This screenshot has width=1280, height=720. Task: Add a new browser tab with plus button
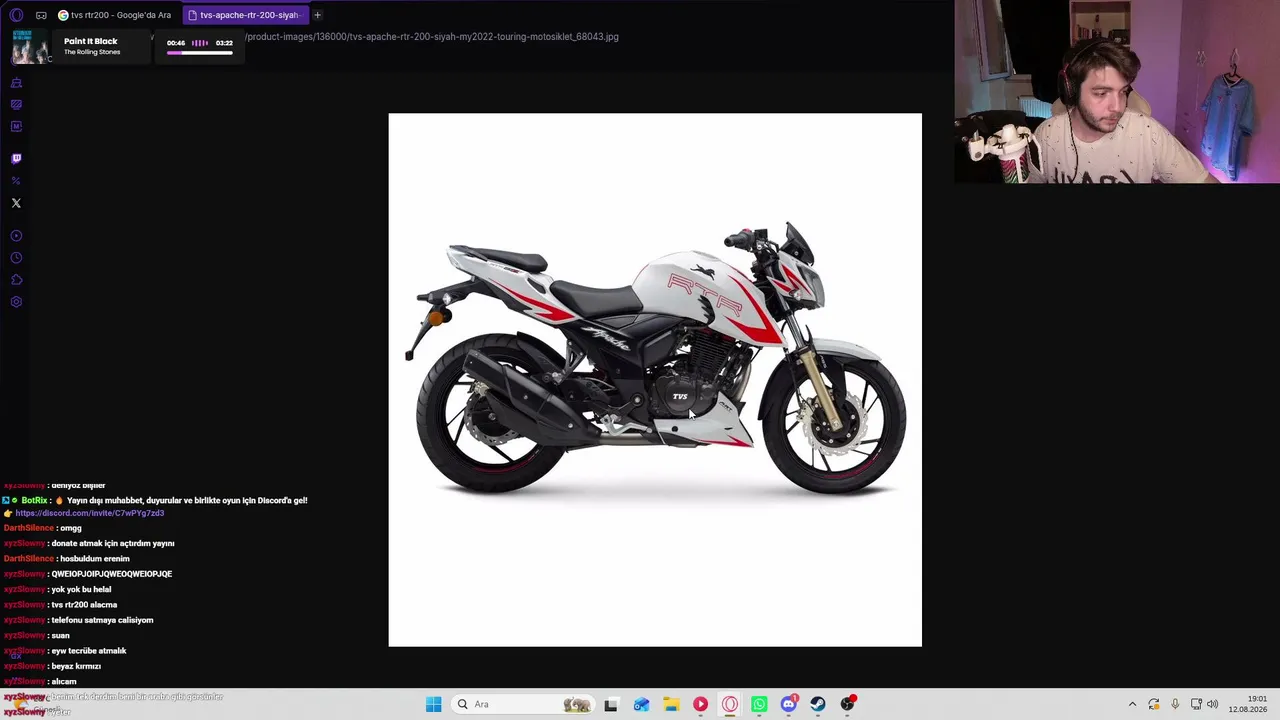(x=317, y=15)
